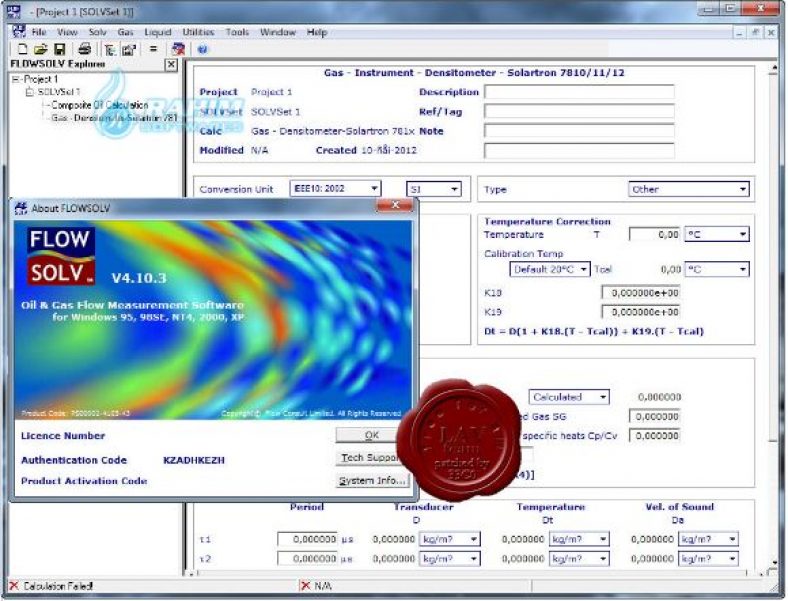Click the Open folder toolbar icon
Viewport: 788px width, 601px height.
pyautogui.click(x=40, y=49)
